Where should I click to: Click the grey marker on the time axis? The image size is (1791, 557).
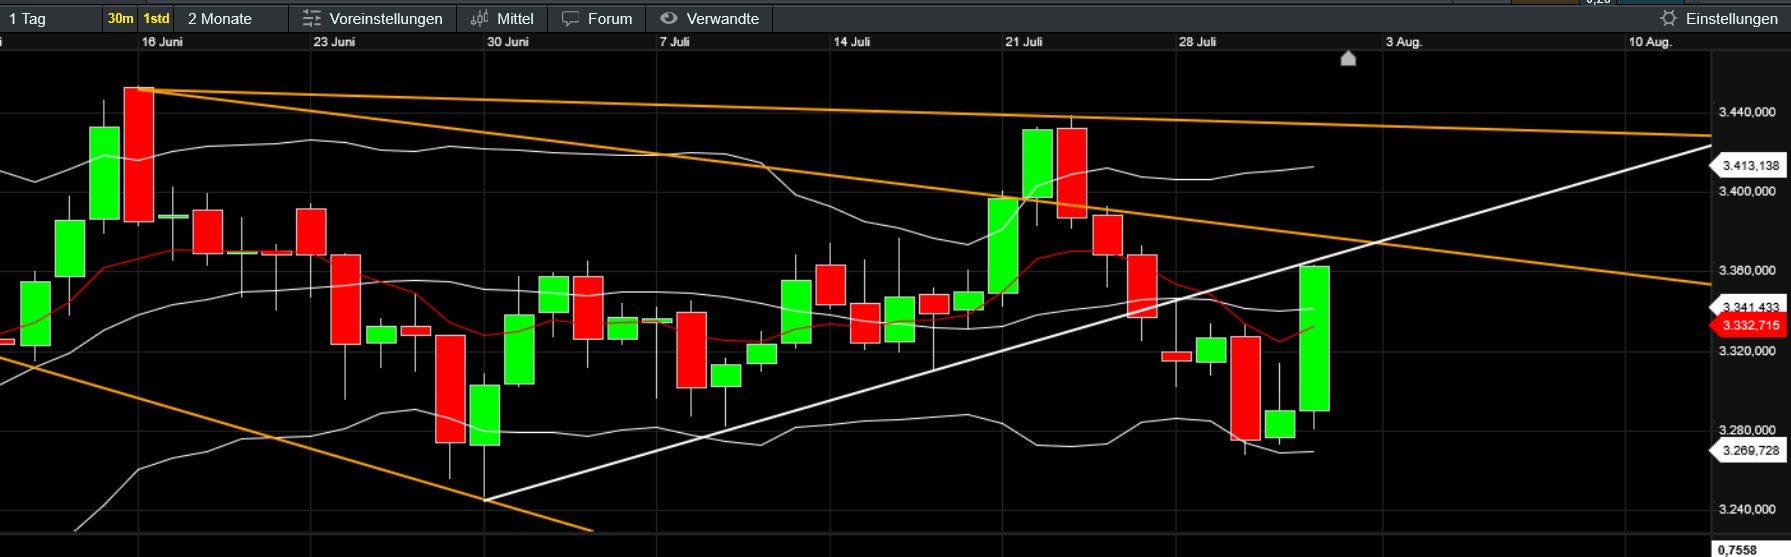click(x=1348, y=58)
